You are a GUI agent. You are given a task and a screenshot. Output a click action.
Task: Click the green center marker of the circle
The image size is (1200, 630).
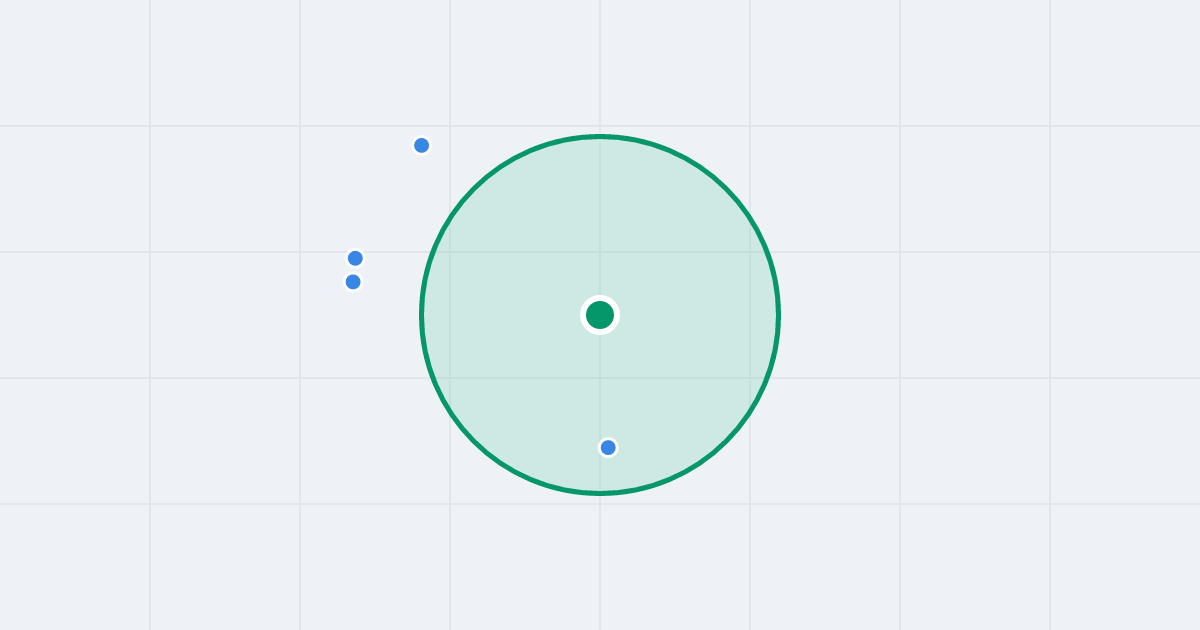(600, 315)
